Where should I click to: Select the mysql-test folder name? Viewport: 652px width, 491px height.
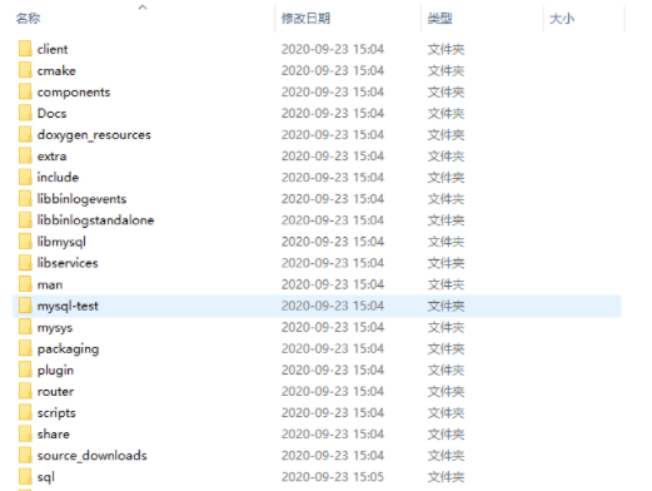click(68, 306)
